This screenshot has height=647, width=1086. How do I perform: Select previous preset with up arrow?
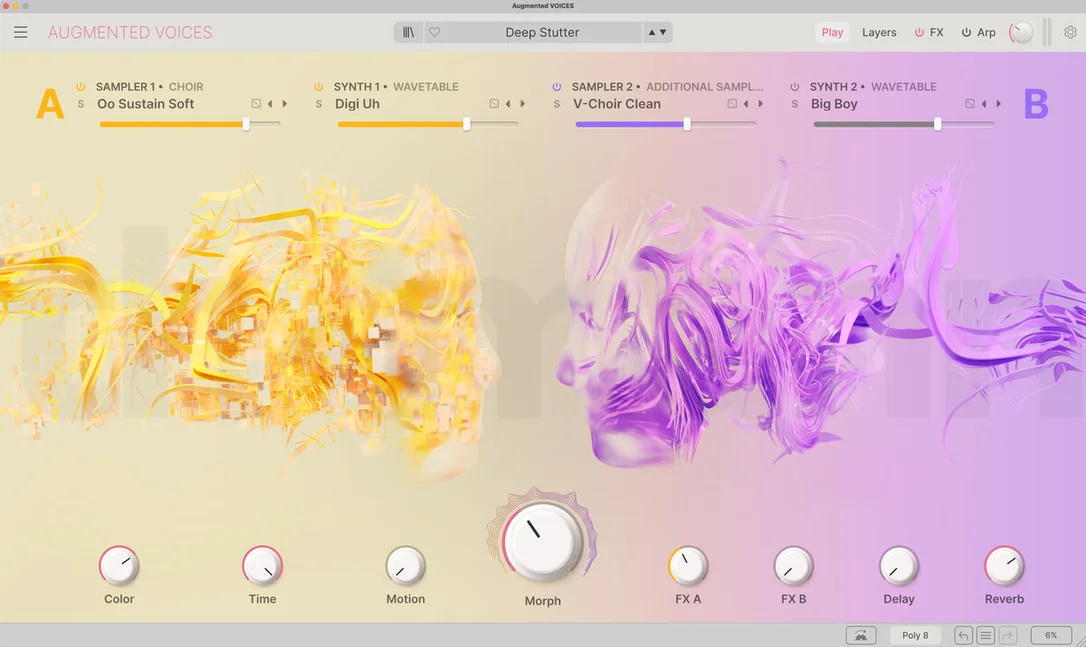pyautogui.click(x=651, y=32)
